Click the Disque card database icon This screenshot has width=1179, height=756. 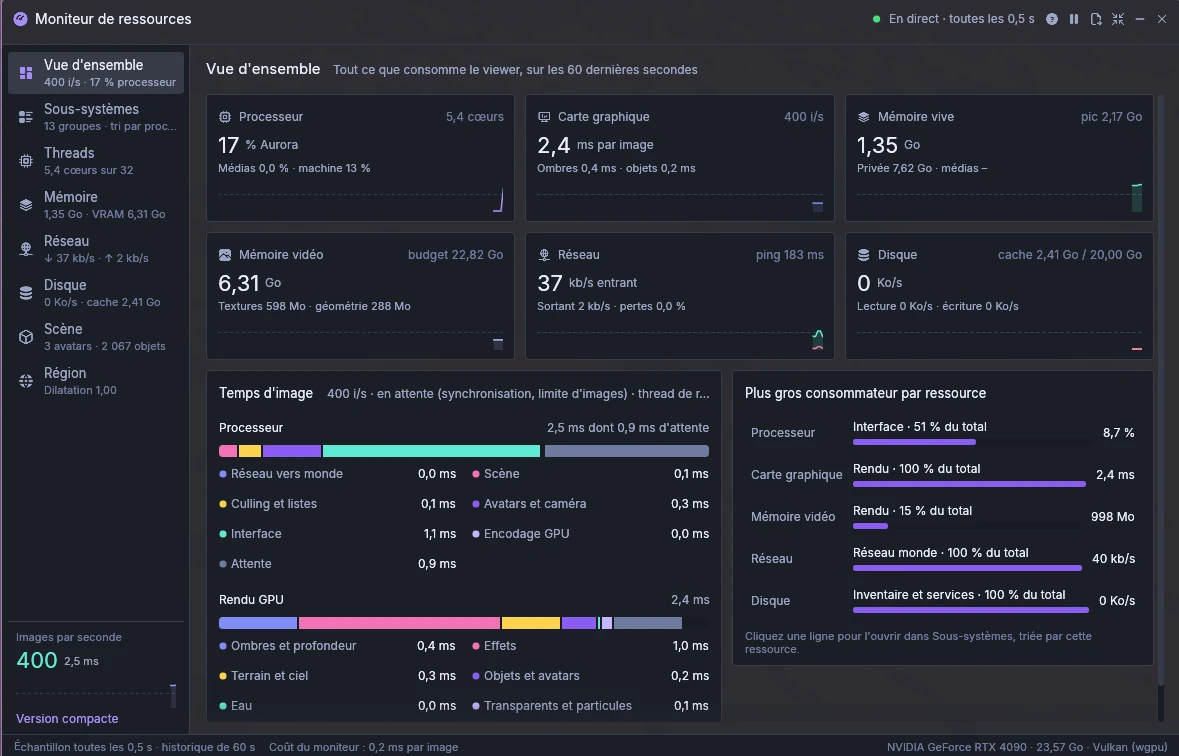[x=863, y=255]
